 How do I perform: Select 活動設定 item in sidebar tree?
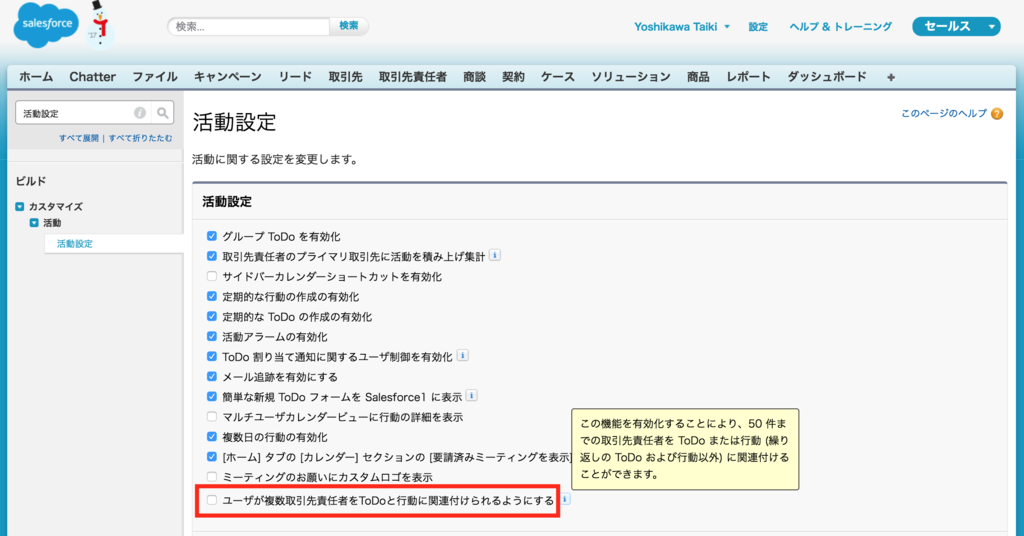click(74, 244)
